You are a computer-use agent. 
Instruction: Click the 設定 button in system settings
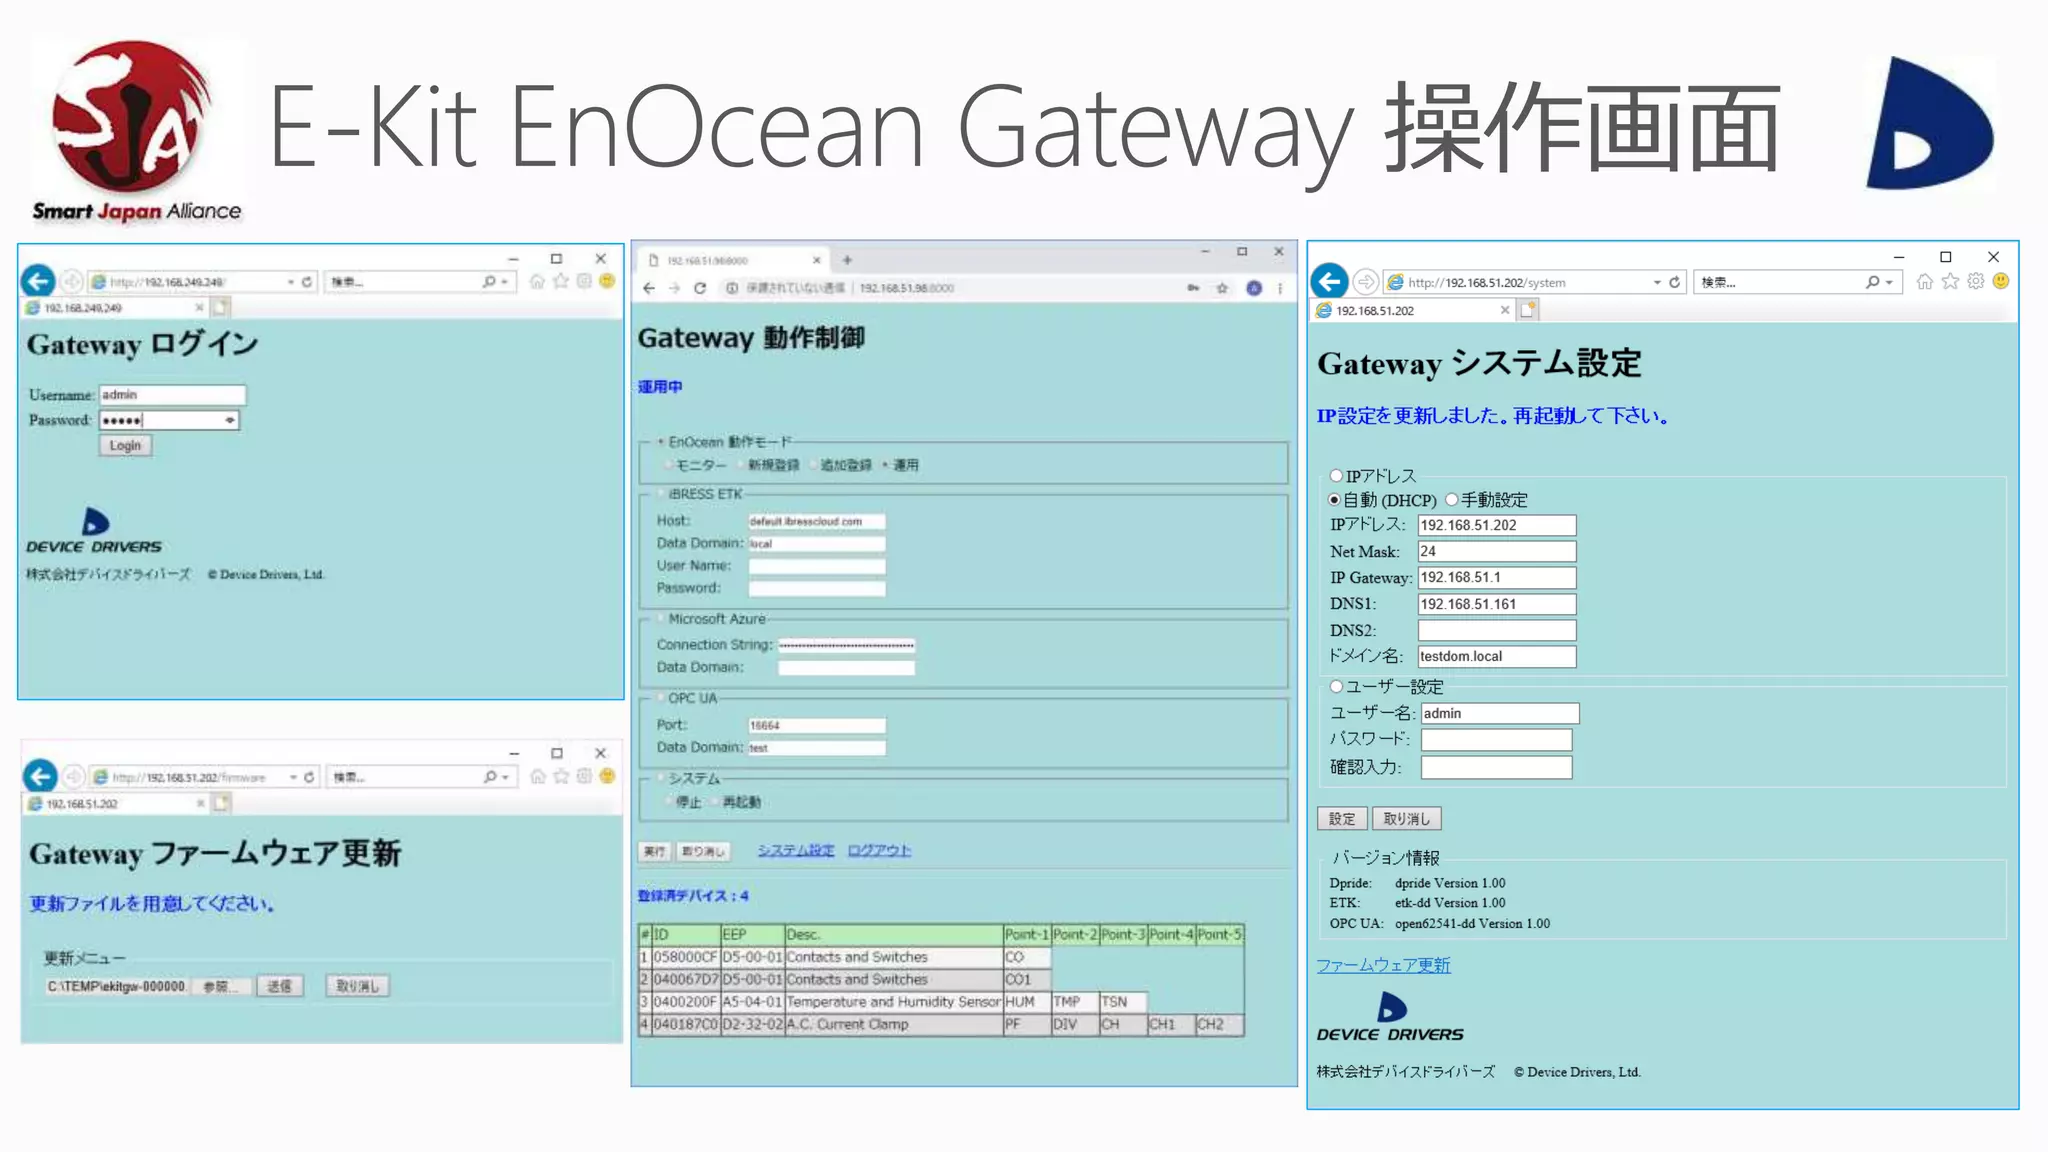1341,819
